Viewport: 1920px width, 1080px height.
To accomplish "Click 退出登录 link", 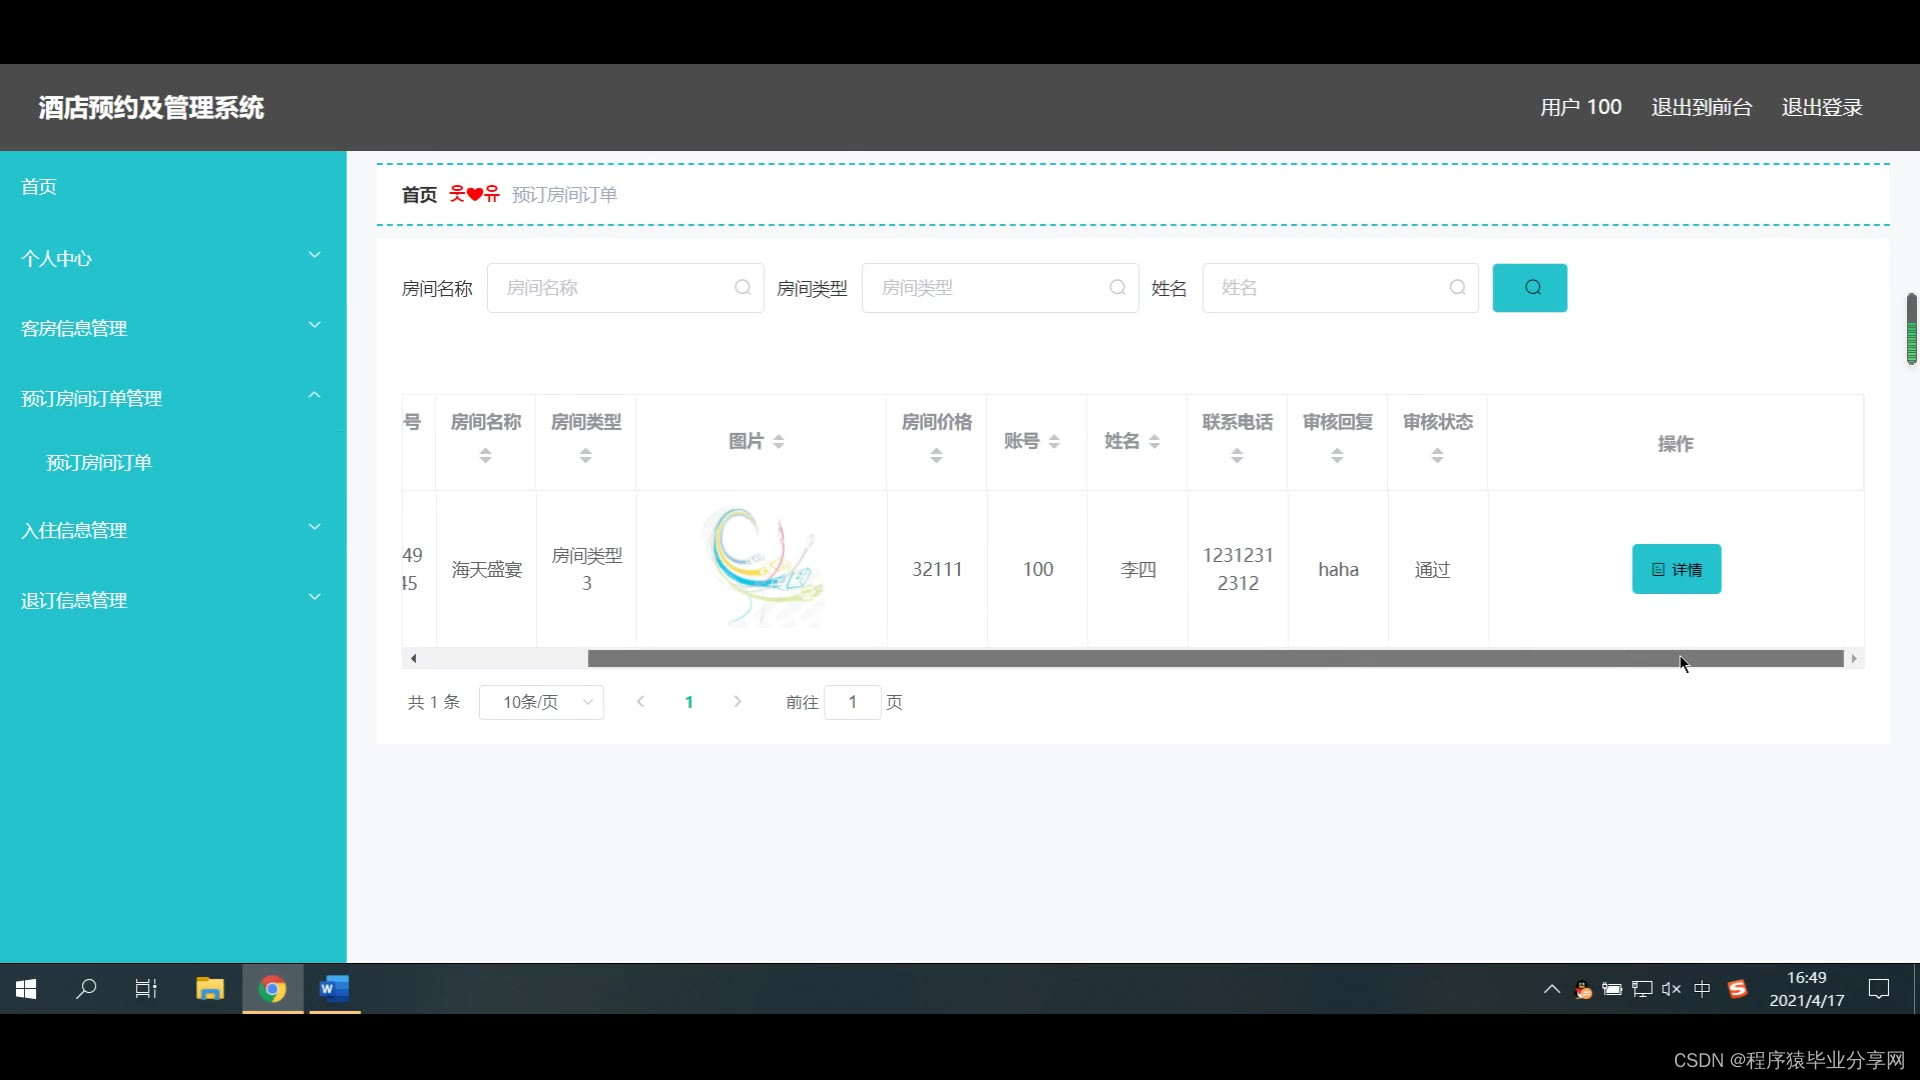I will pyautogui.click(x=1821, y=107).
